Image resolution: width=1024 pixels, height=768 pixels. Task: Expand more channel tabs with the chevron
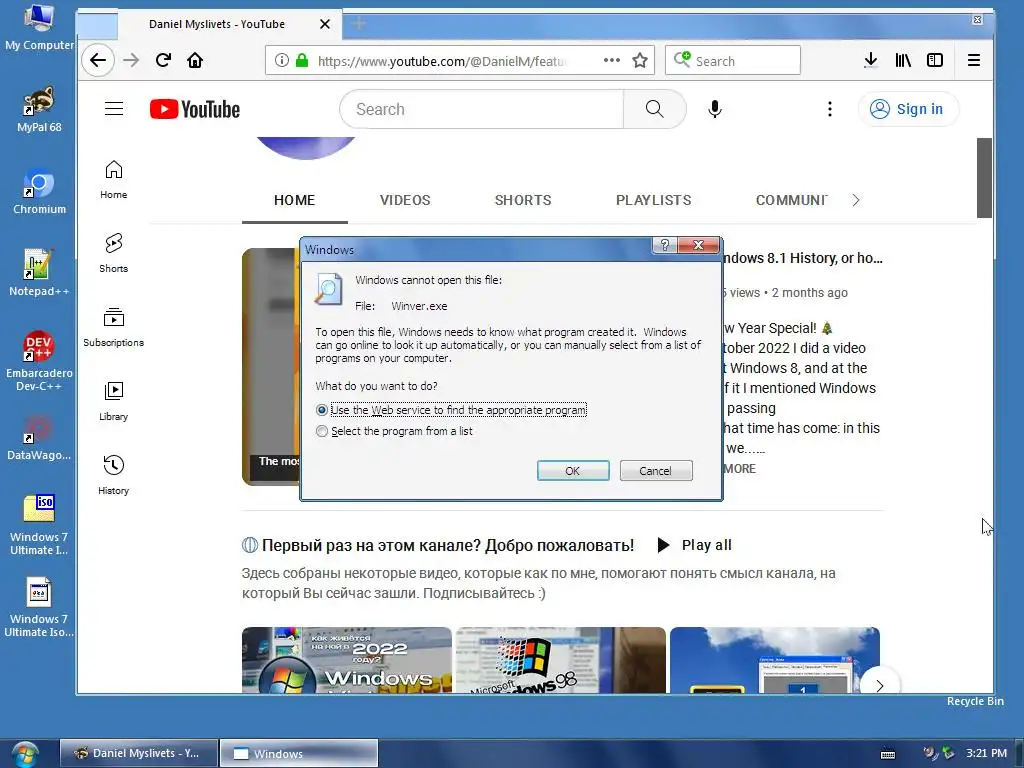coord(856,200)
